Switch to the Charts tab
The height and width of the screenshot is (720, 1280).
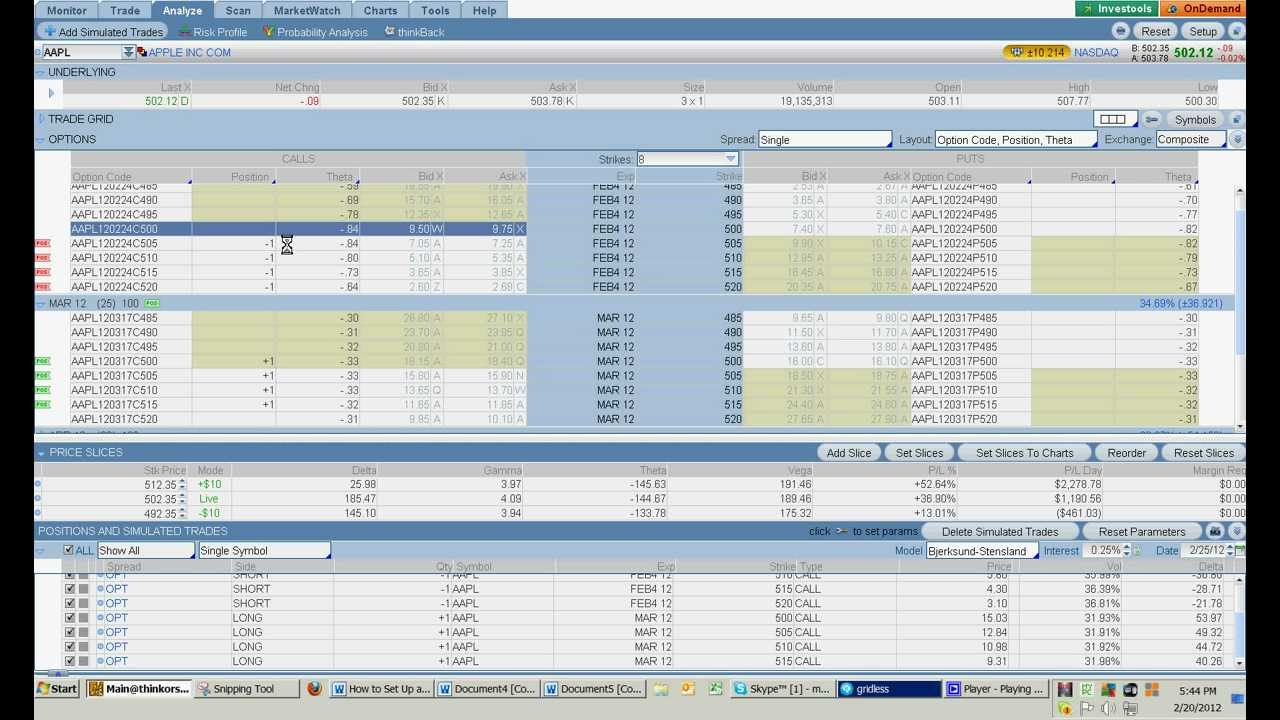pos(380,10)
